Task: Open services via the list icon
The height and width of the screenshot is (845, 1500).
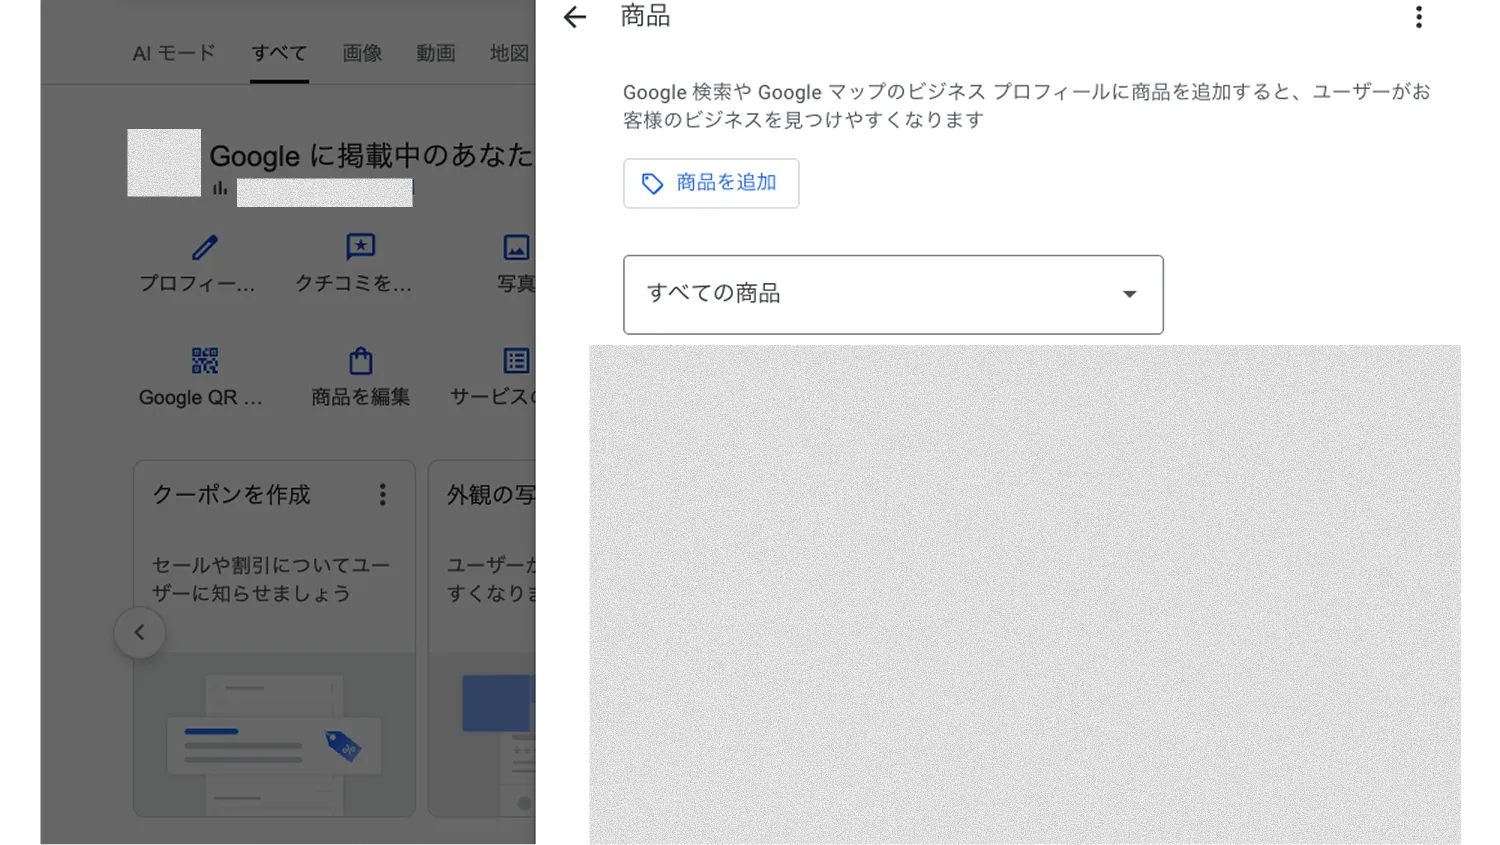Action: click(x=515, y=360)
